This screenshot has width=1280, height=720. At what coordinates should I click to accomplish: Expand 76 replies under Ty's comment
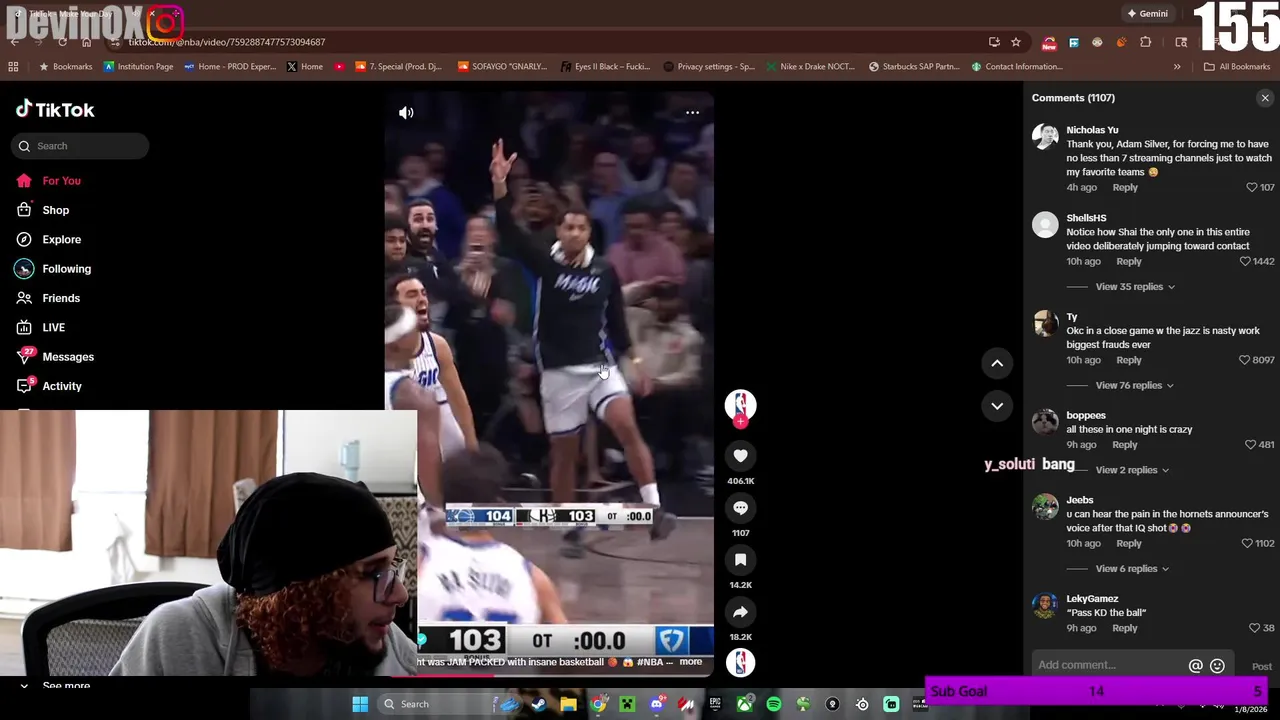tap(1135, 386)
